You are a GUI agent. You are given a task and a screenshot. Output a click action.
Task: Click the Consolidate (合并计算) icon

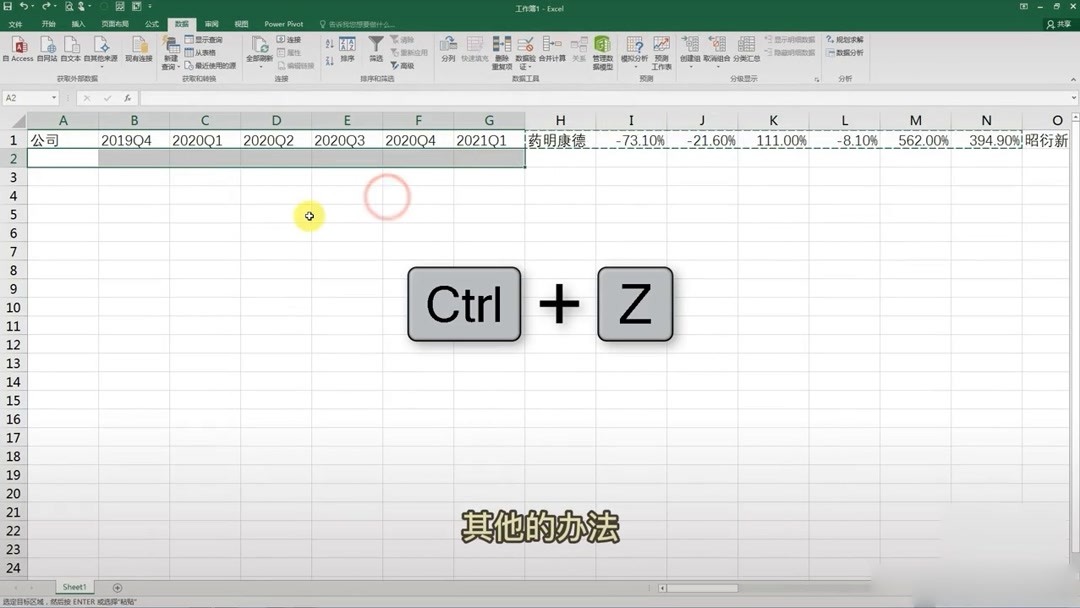(x=551, y=50)
